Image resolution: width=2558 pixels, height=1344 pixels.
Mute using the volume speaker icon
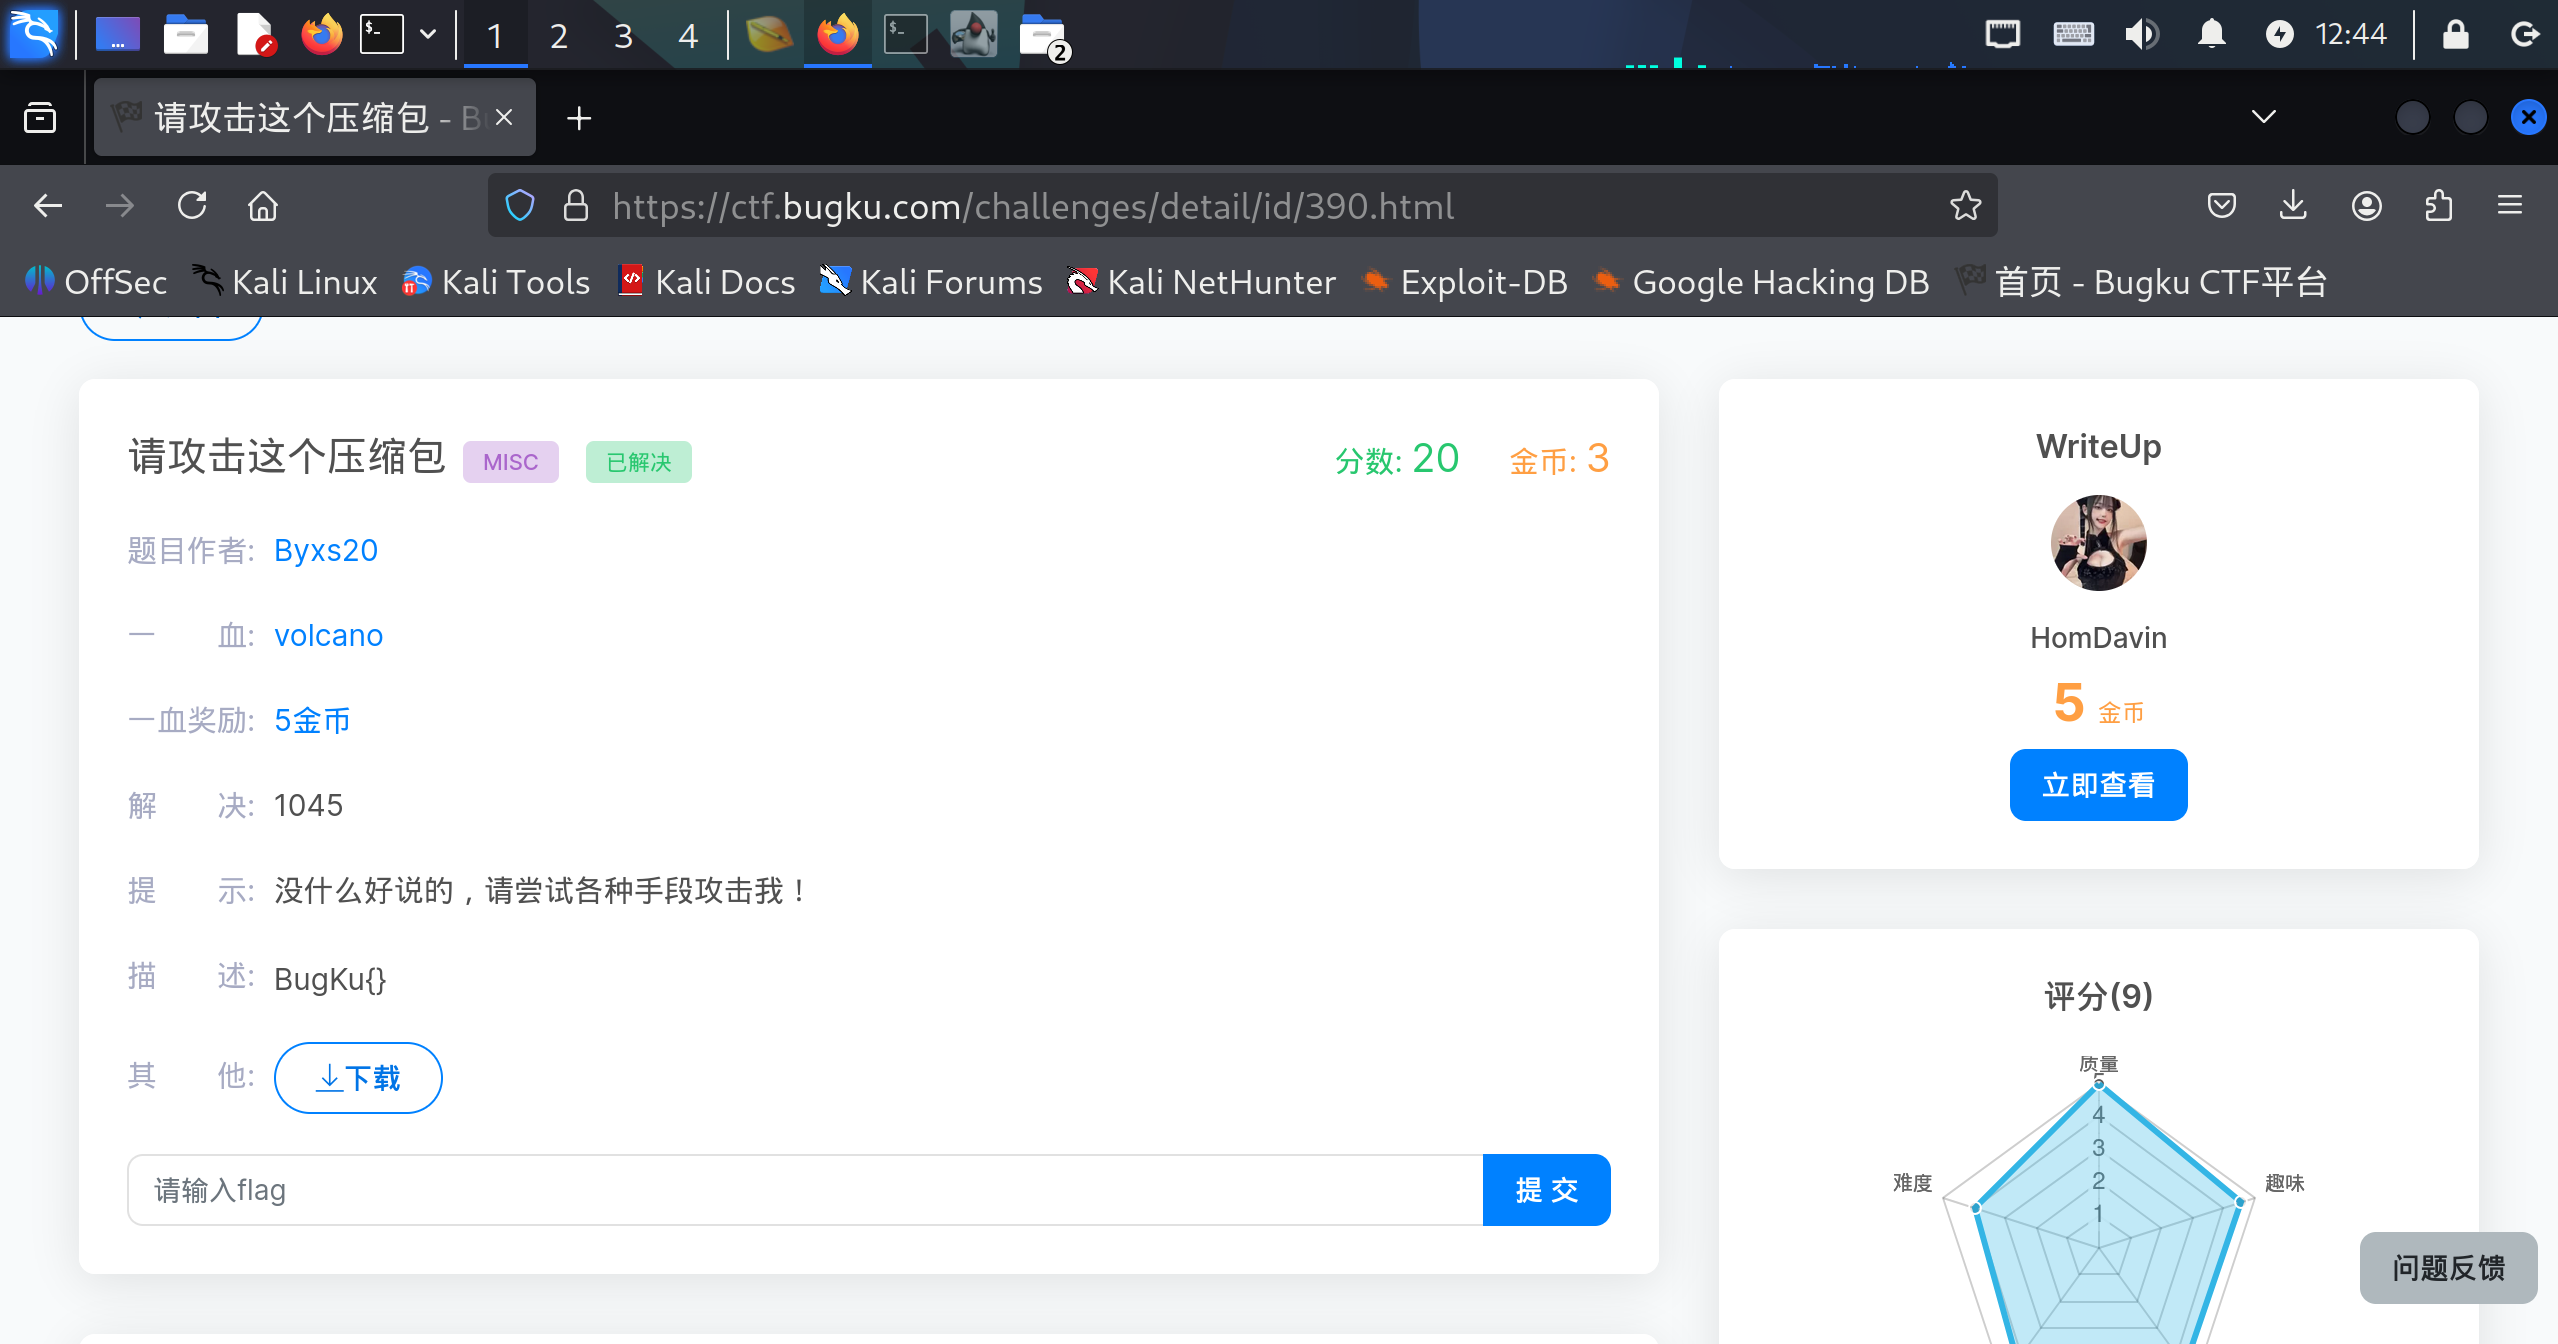coord(2141,35)
